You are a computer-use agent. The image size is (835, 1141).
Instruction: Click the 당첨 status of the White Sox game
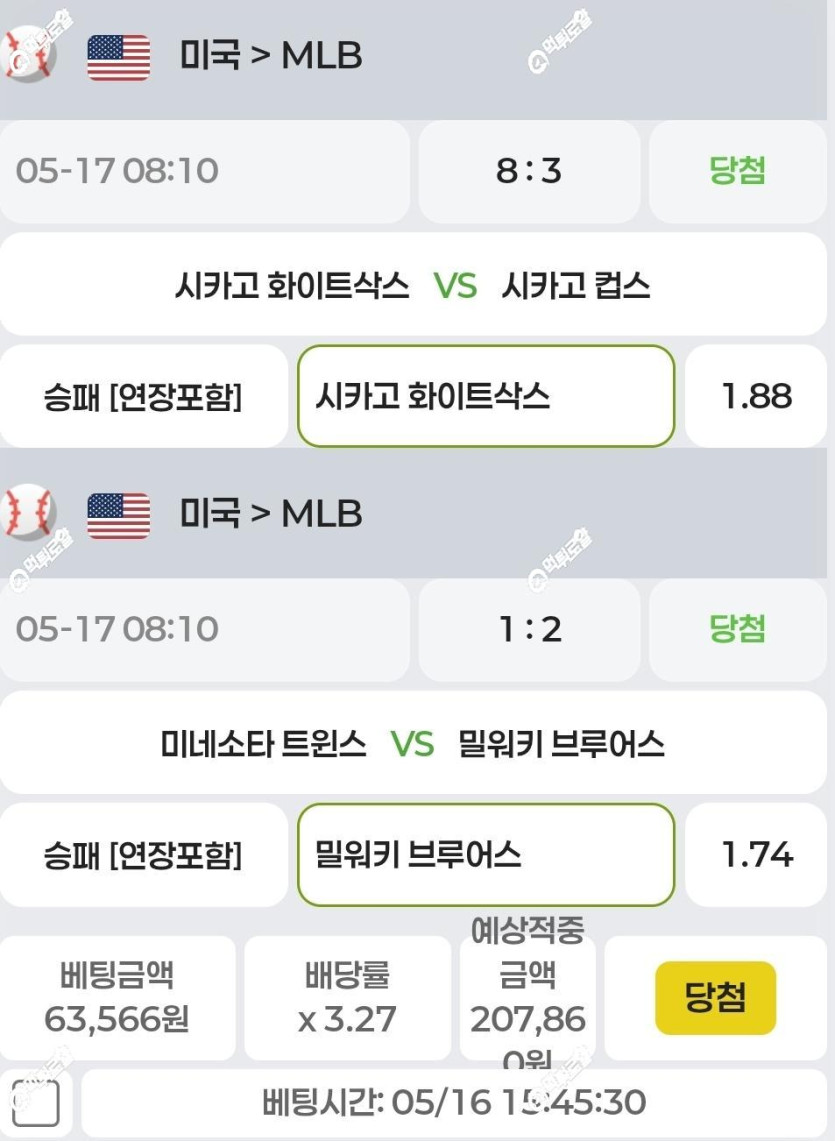(x=737, y=172)
